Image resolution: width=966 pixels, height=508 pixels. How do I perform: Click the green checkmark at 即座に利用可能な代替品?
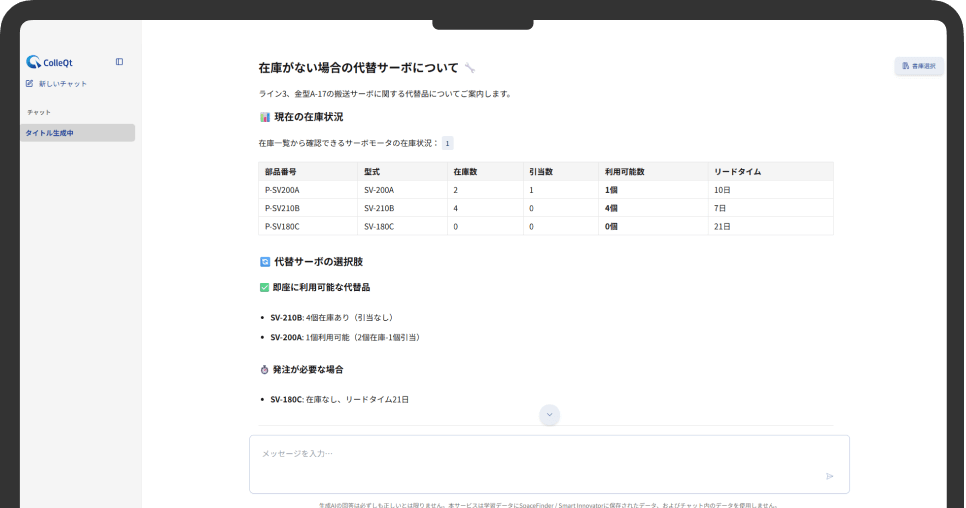pos(264,287)
